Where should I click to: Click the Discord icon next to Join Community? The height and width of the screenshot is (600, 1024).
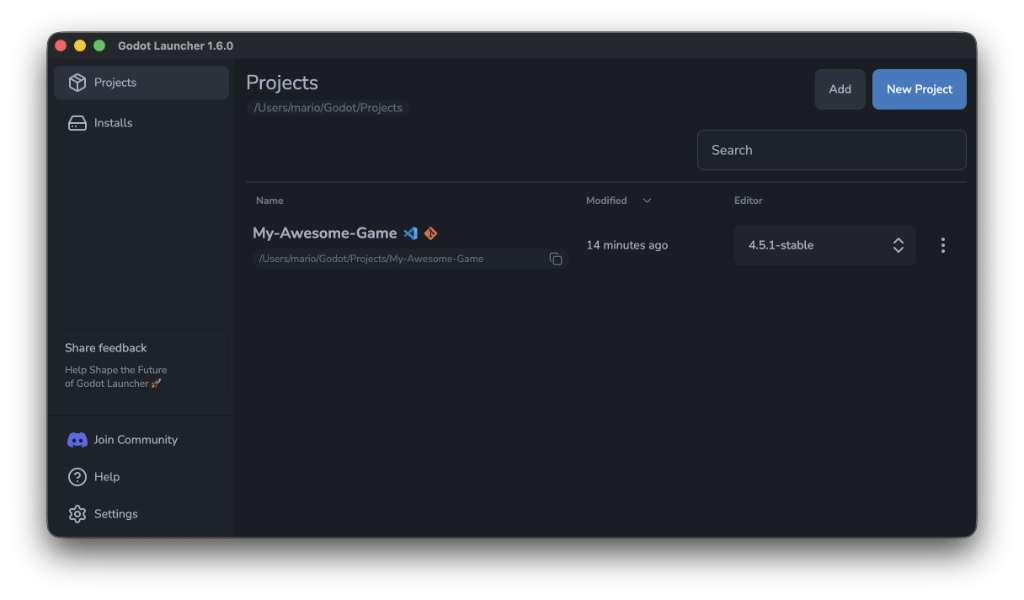pos(78,439)
